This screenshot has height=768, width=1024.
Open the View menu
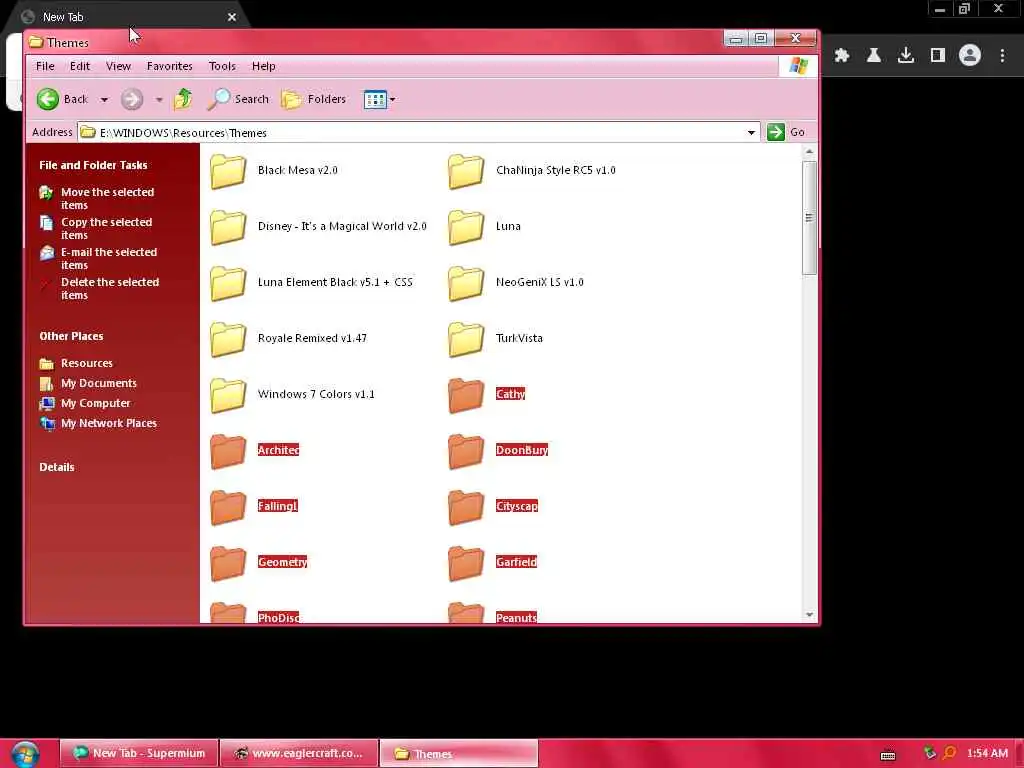point(118,66)
